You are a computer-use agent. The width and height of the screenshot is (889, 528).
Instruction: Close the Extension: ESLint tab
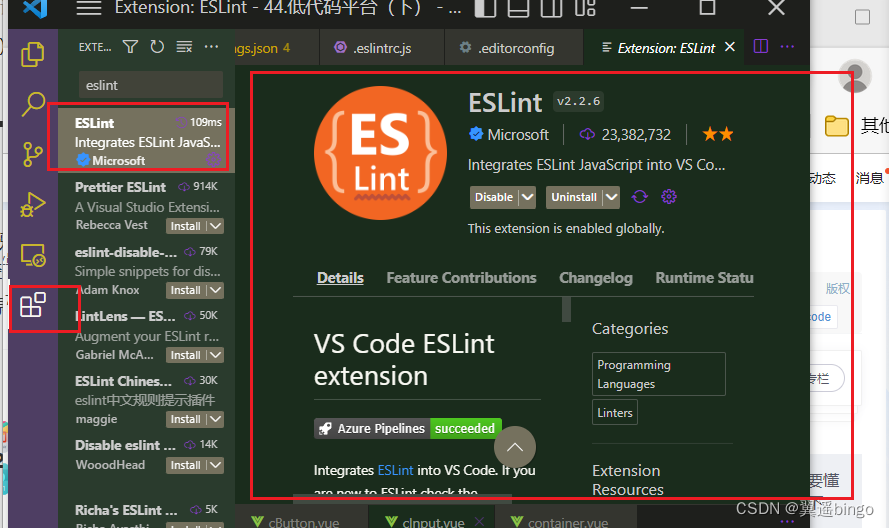pyautogui.click(x=730, y=47)
